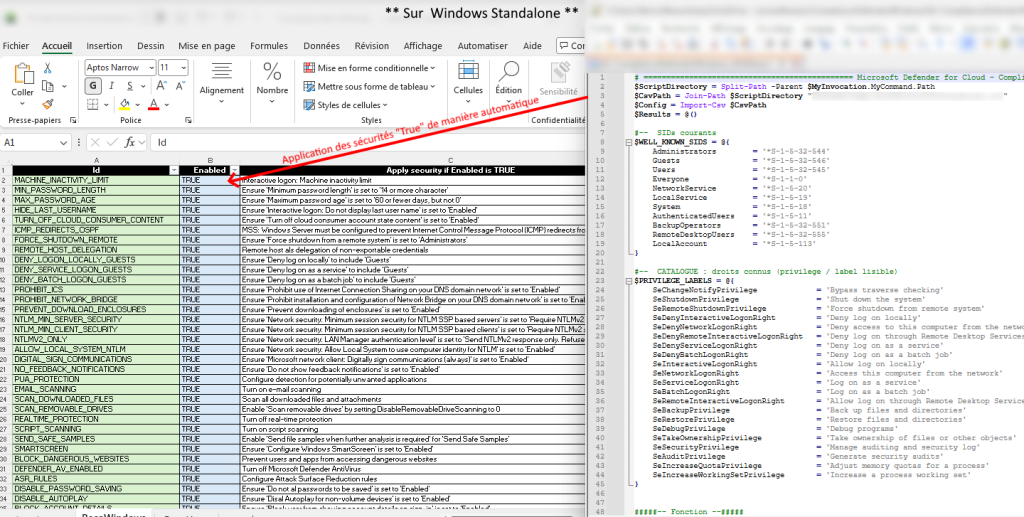The width and height of the screenshot is (1024, 517).
Task: Click the Mise en forme conditionnelle icon
Action: tap(309, 68)
